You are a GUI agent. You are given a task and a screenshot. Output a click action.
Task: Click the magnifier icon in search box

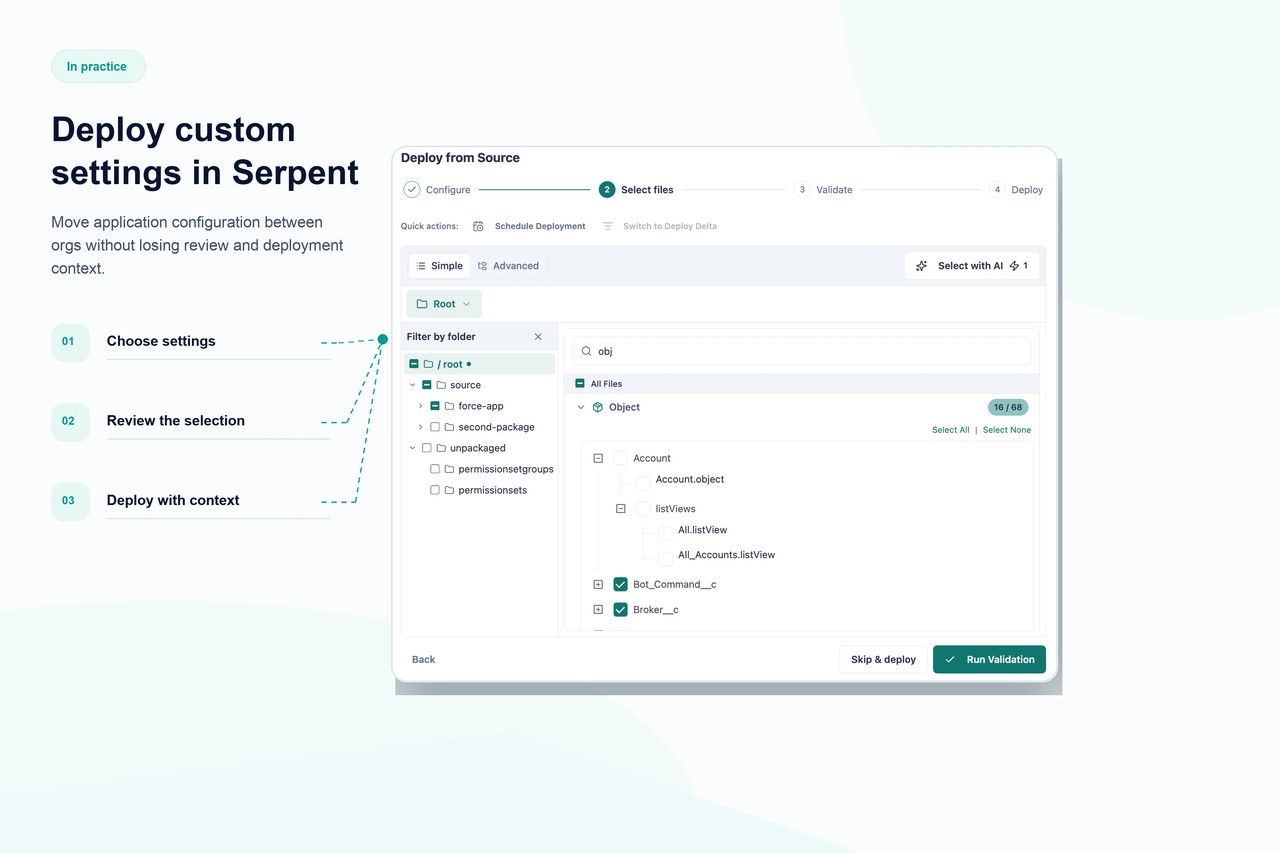point(587,351)
